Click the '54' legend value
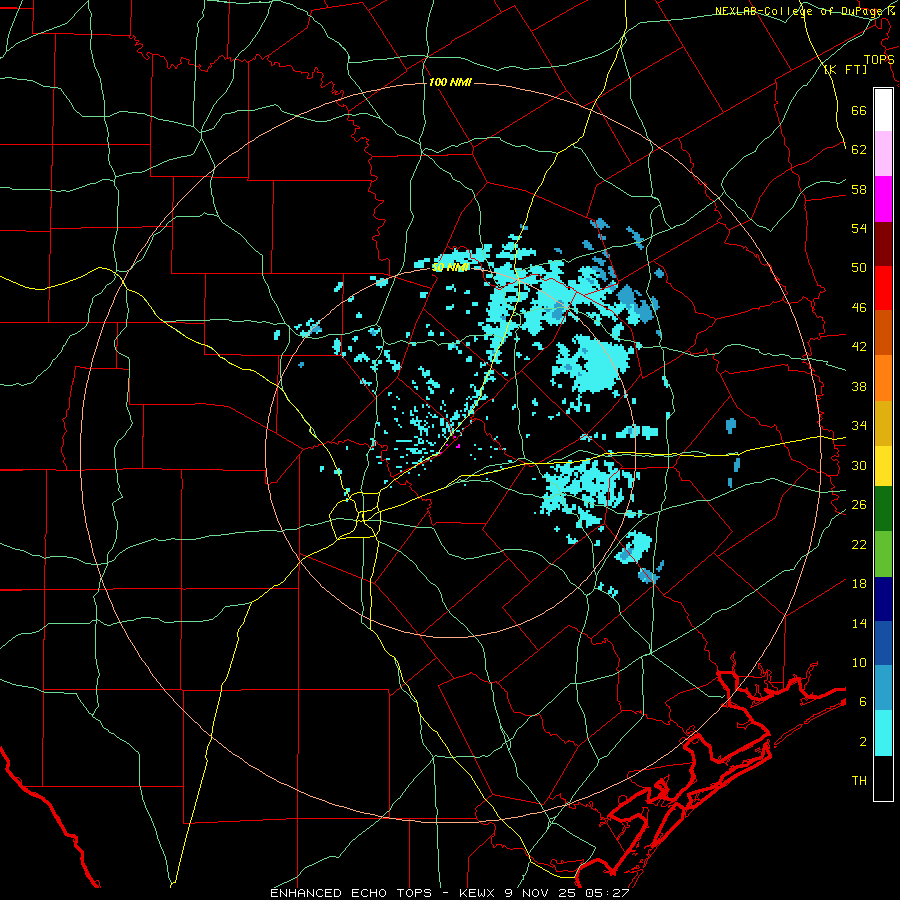The width and height of the screenshot is (900, 900). pyautogui.click(x=859, y=228)
